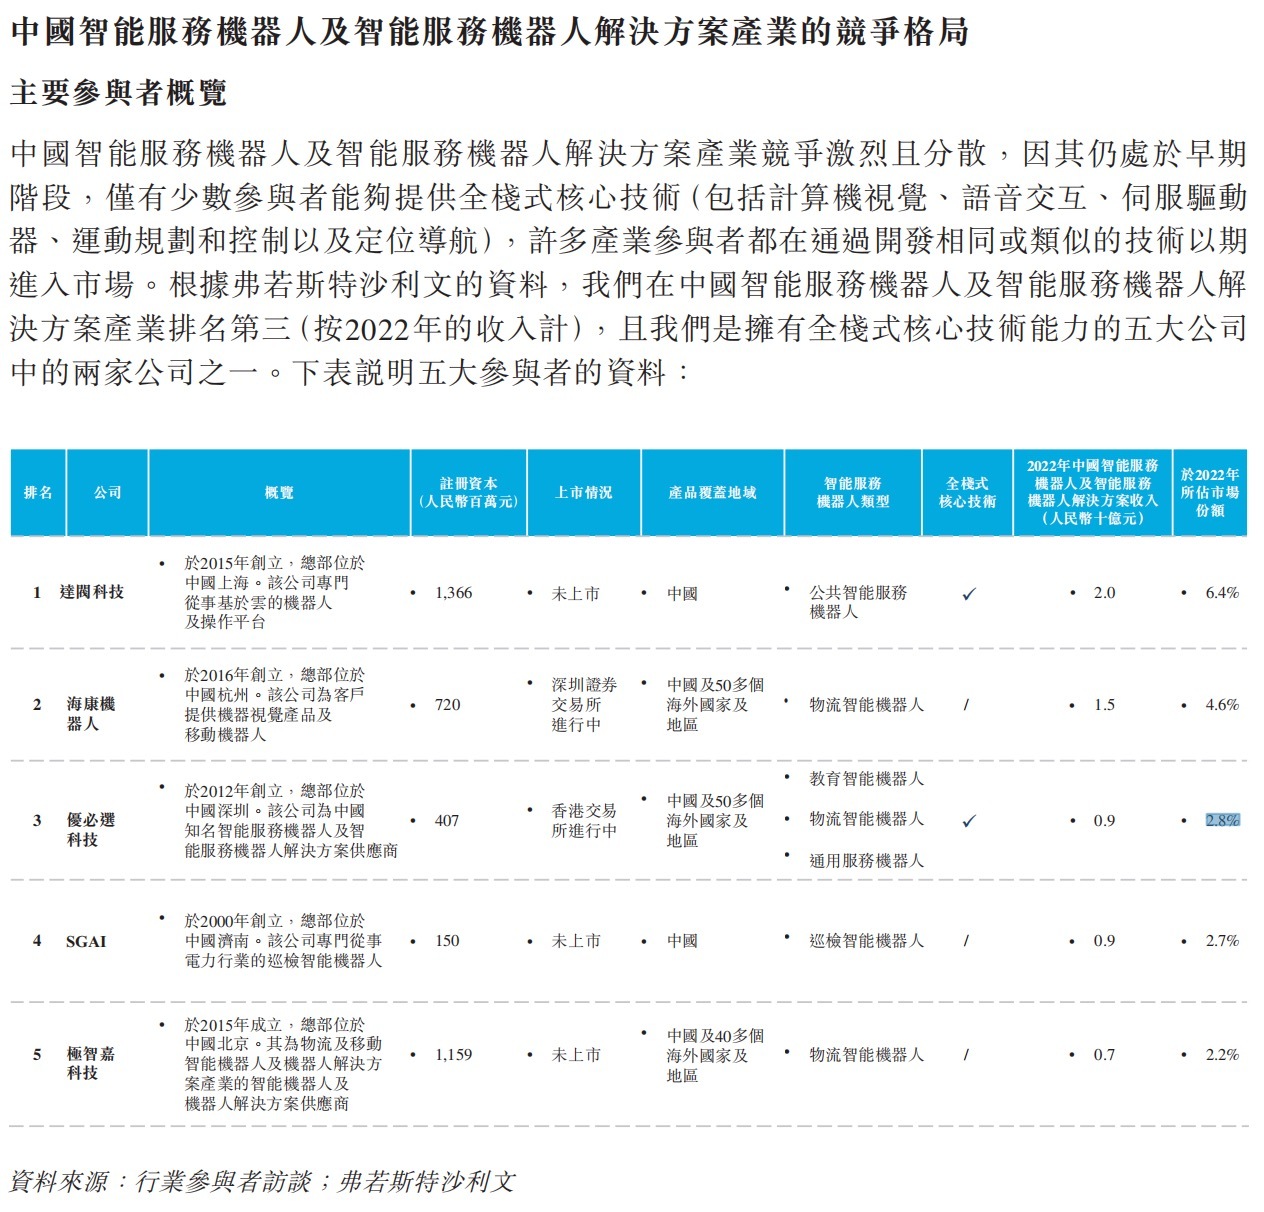Click robot type 公共智能服務機器人
The image size is (1264, 1212).
click(x=858, y=602)
